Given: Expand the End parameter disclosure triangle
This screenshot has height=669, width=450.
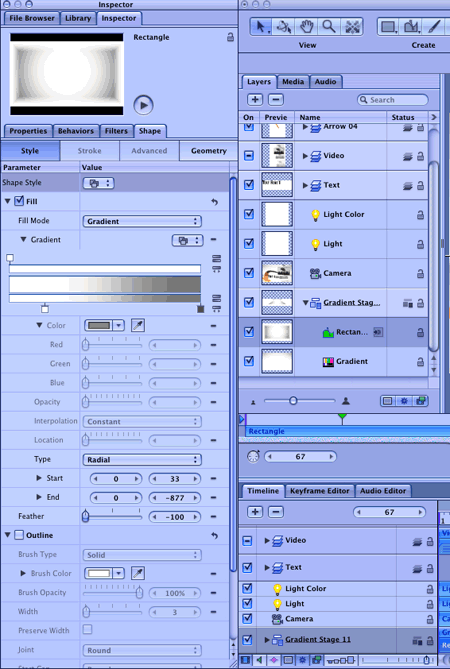Looking at the screenshot, I should (39, 497).
